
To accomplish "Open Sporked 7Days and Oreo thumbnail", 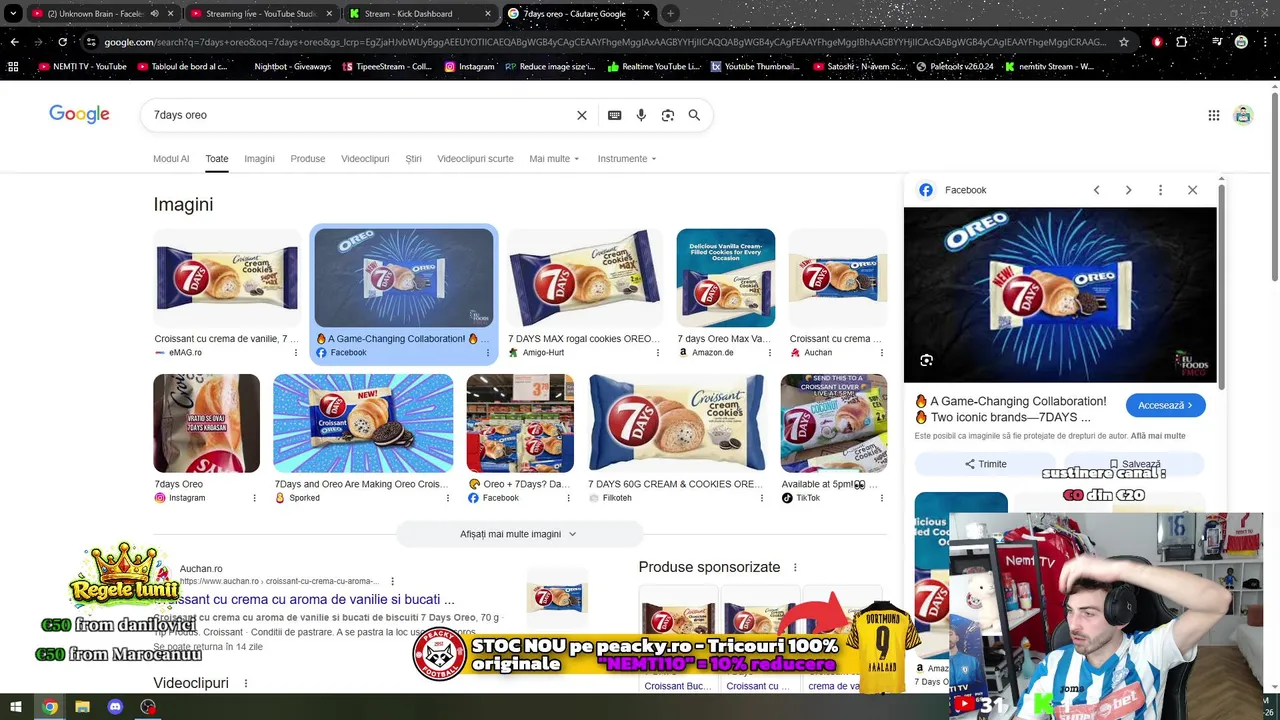I will [363, 423].
